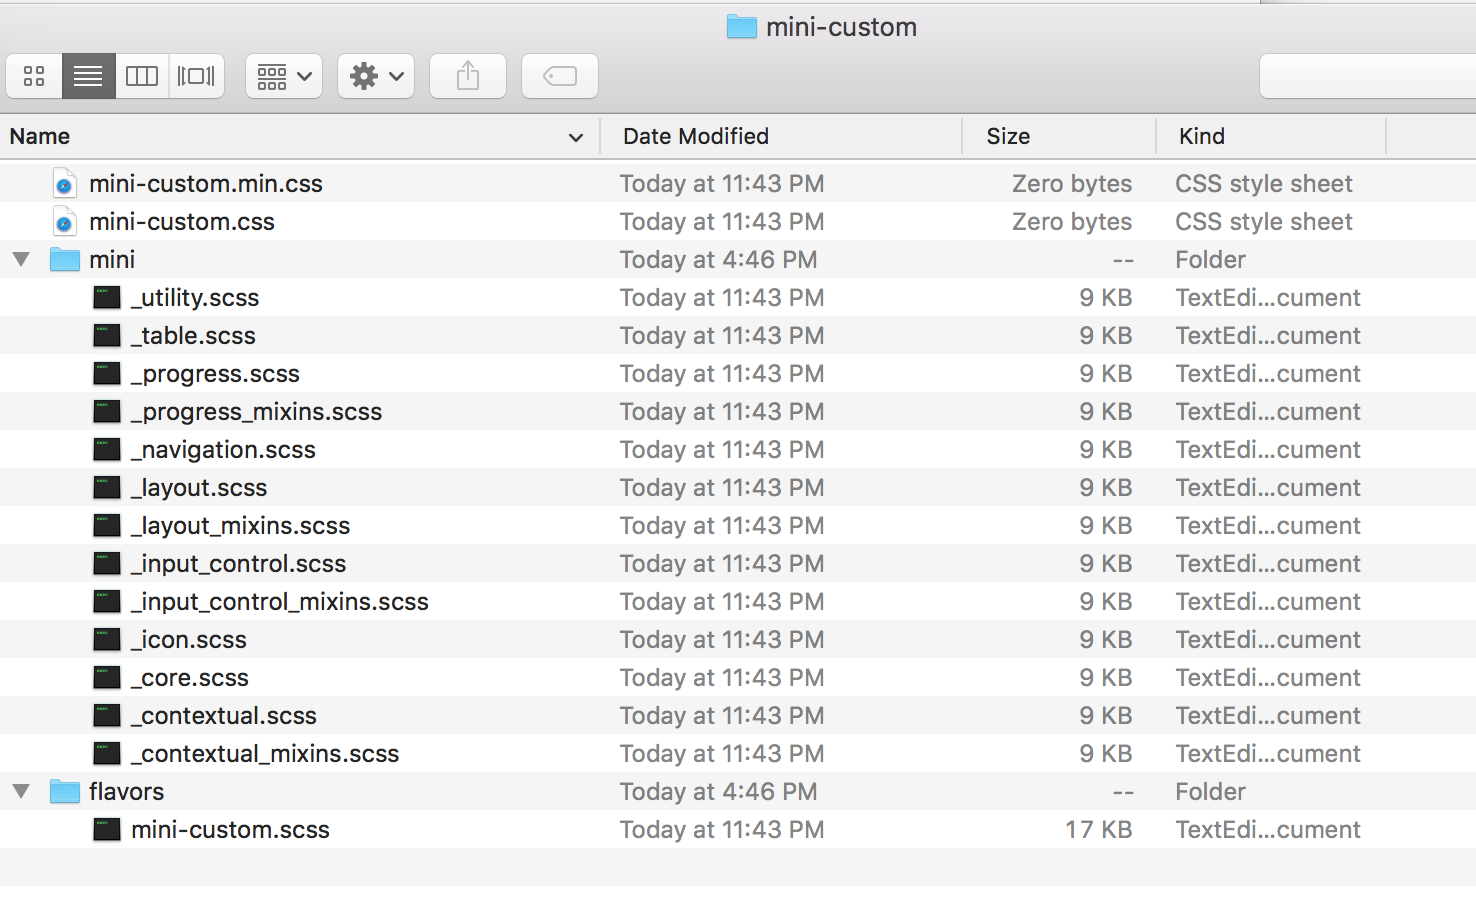Image resolution: width=1476 pixels, height=912 pixels.
Task: Click the mini-custom.scss file icon
Action: tap(107, 830)
